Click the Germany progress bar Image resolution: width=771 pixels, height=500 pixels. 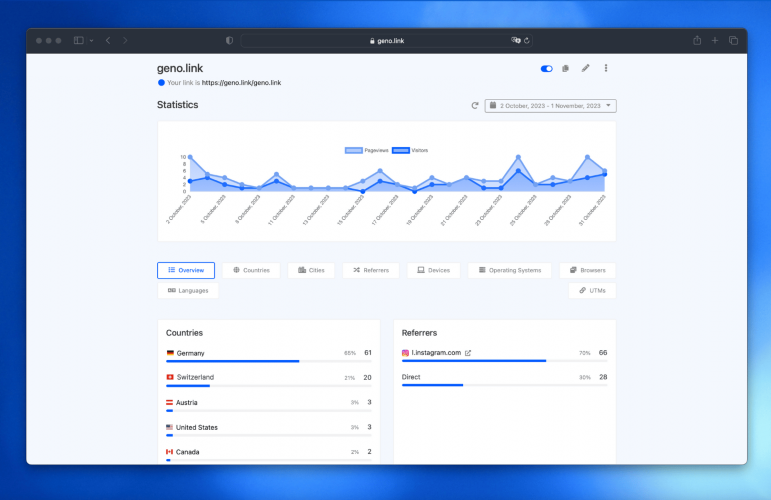(x=268, y=361)
